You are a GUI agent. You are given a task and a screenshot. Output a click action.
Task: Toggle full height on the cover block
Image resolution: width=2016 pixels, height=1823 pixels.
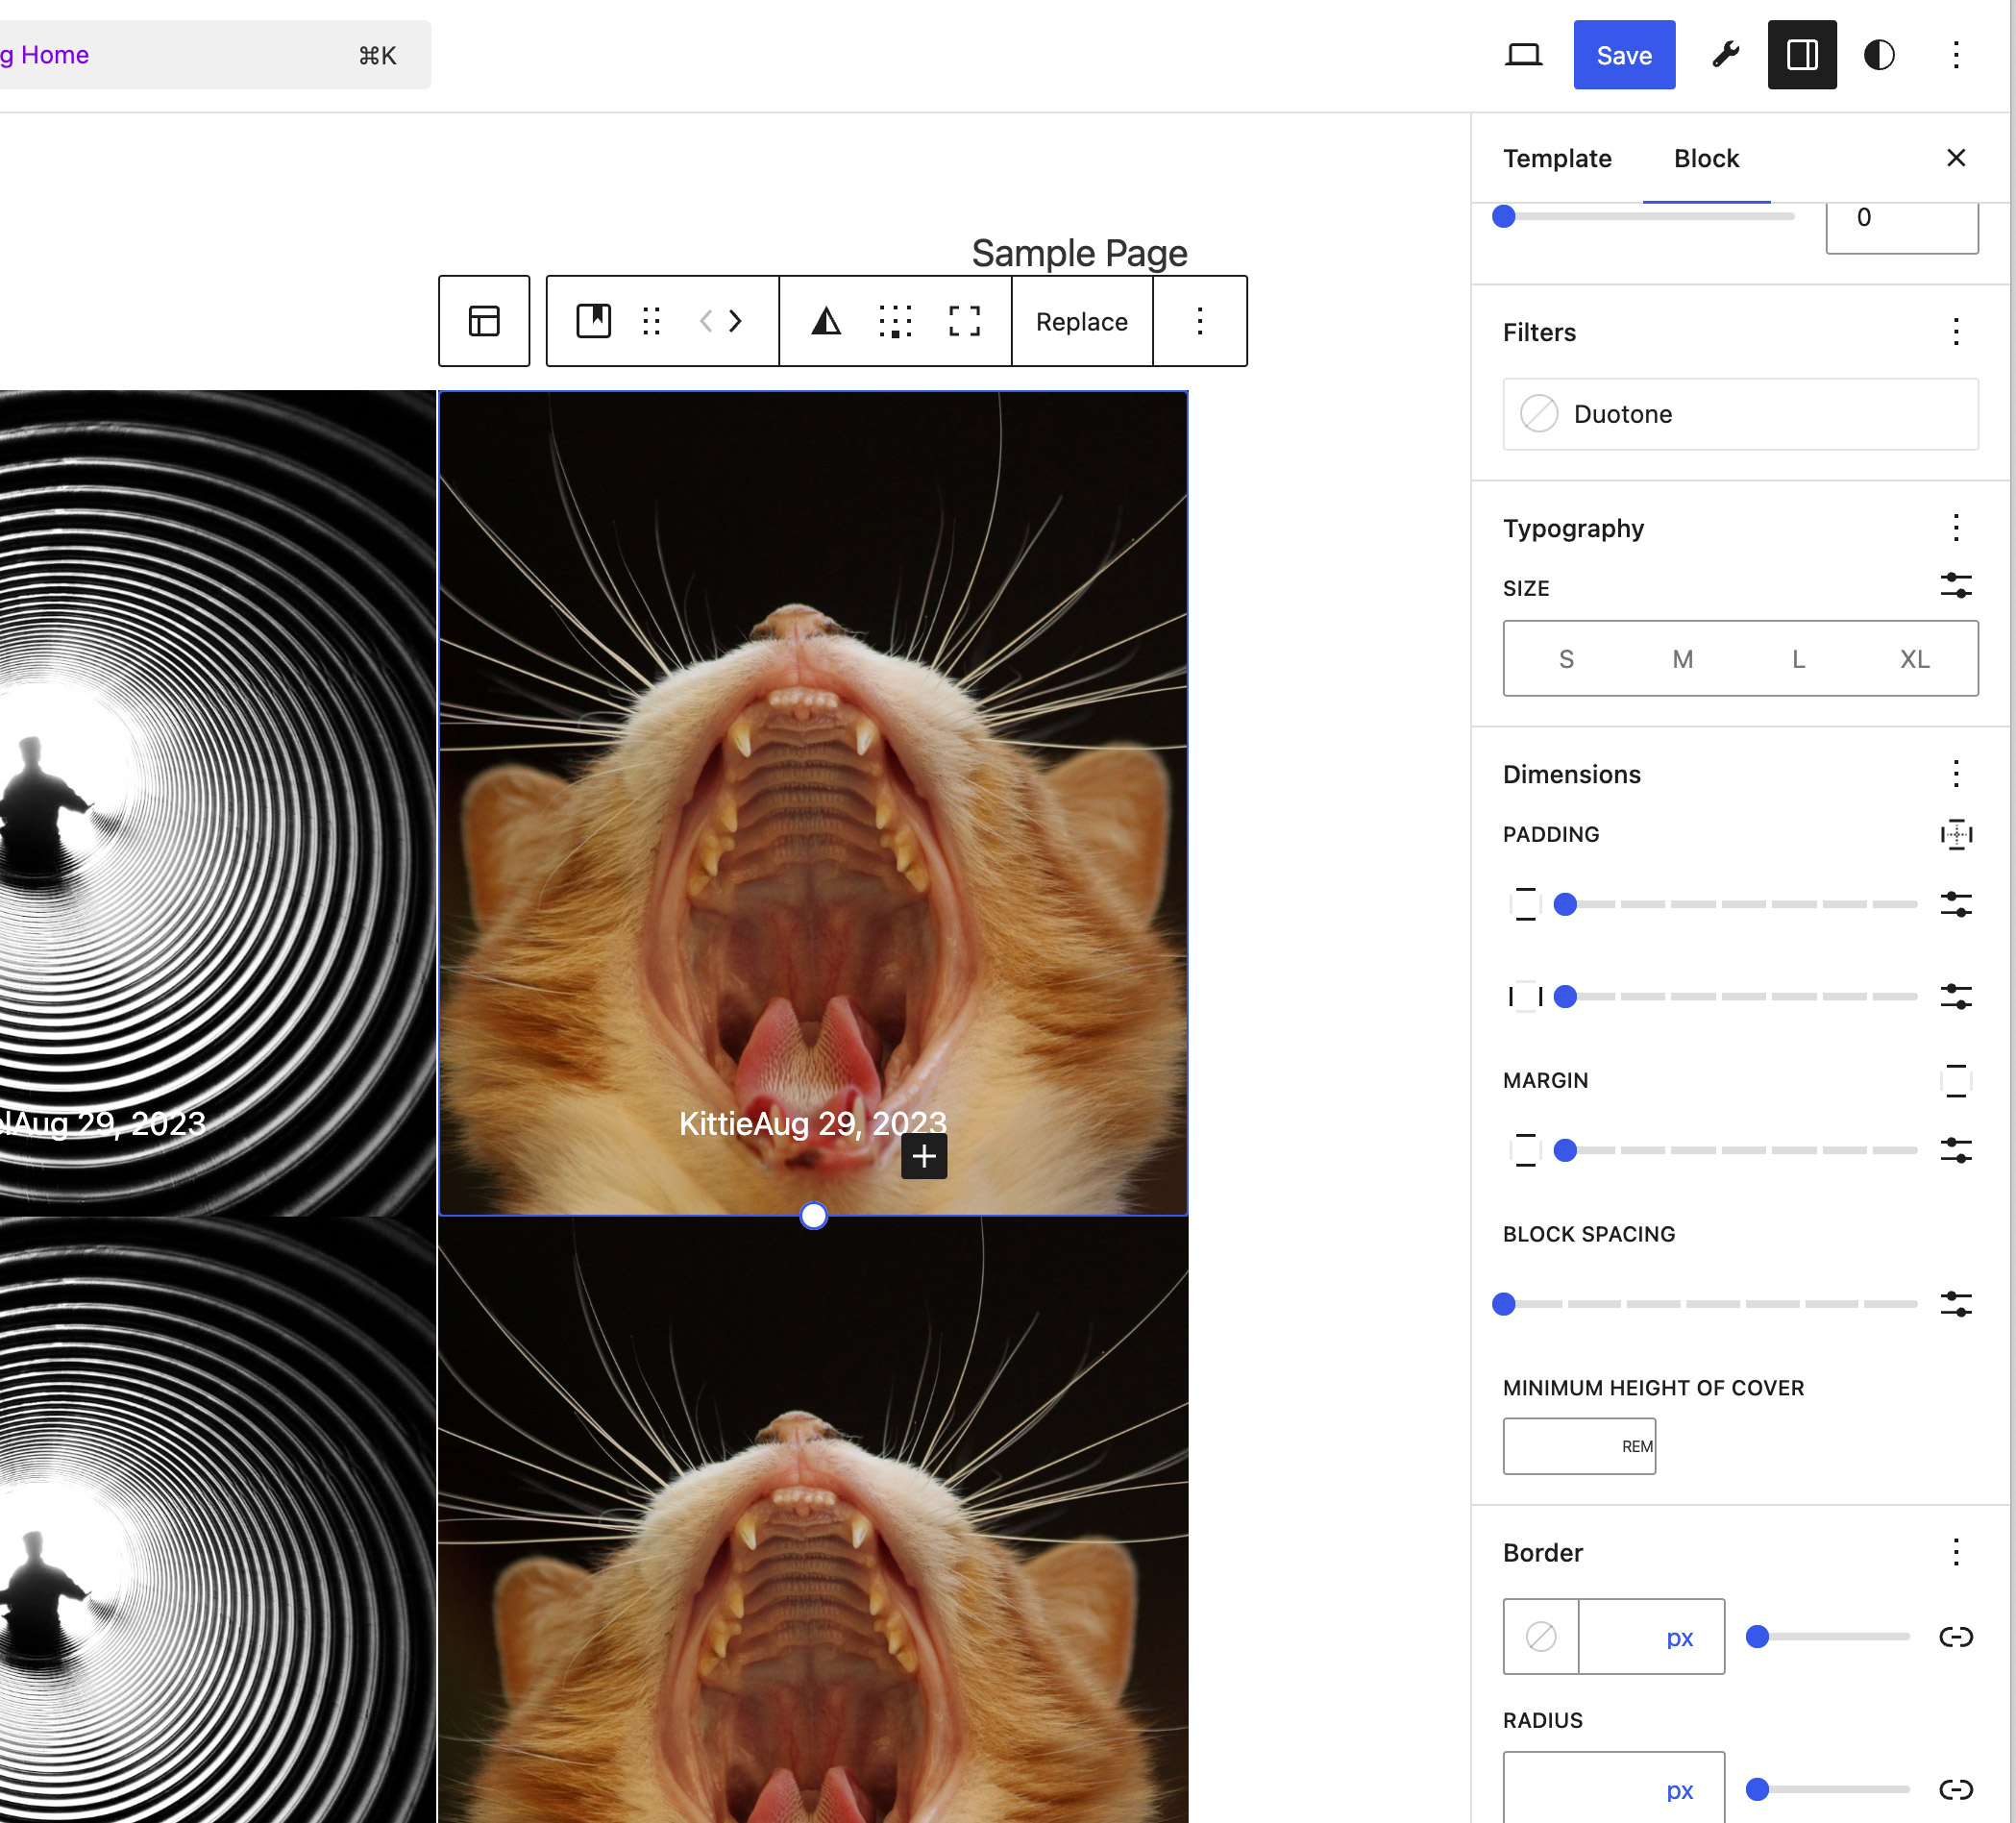[963, 321]
